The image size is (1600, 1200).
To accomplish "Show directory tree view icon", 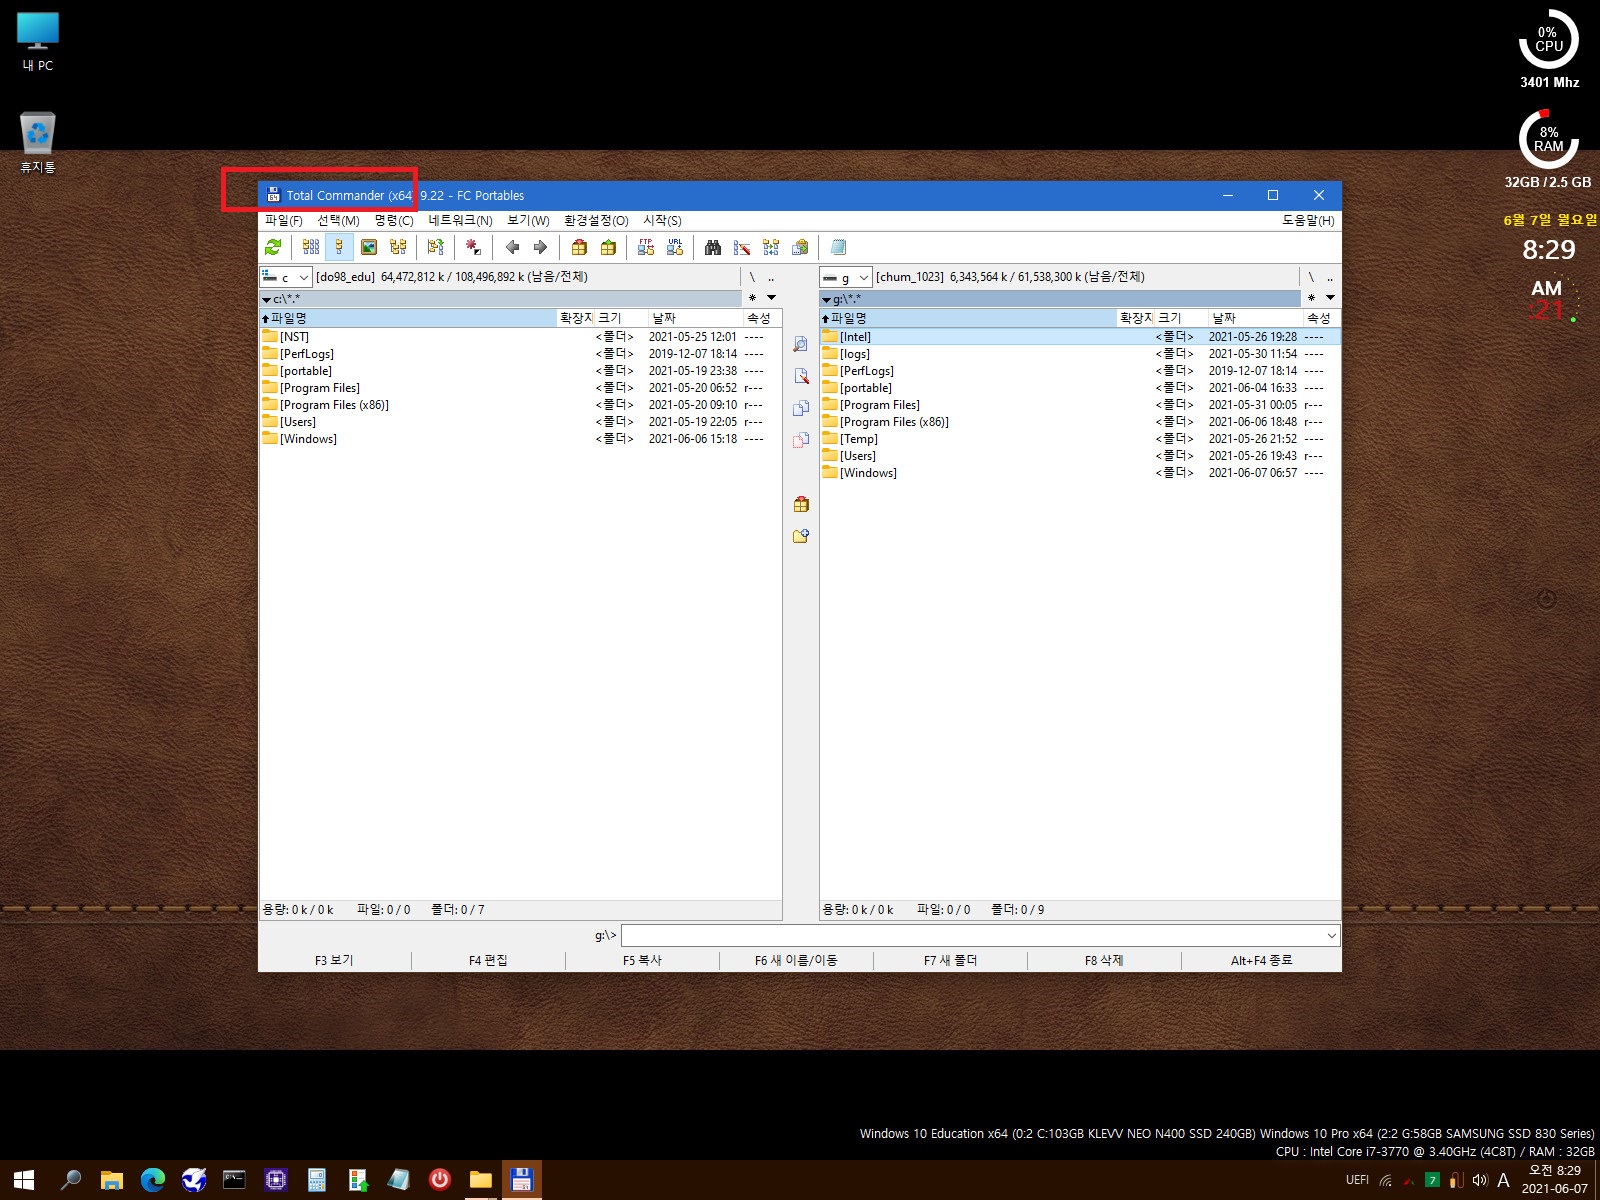I will tap(398, 247).
